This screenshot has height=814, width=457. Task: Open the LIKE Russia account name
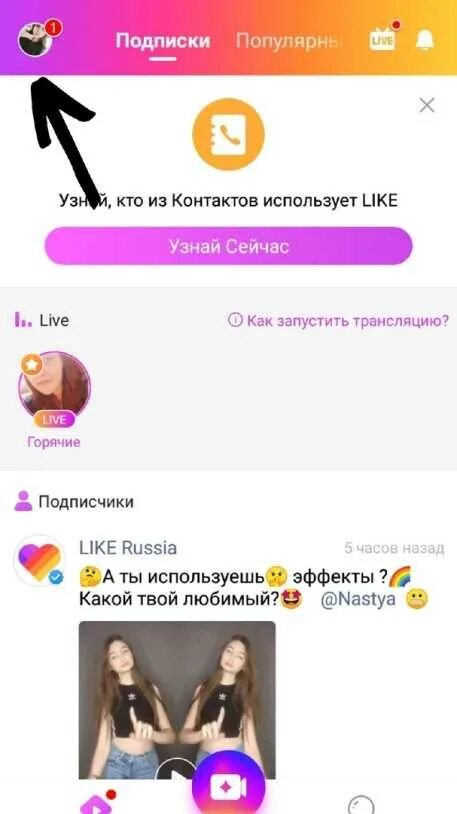[128, 548]
